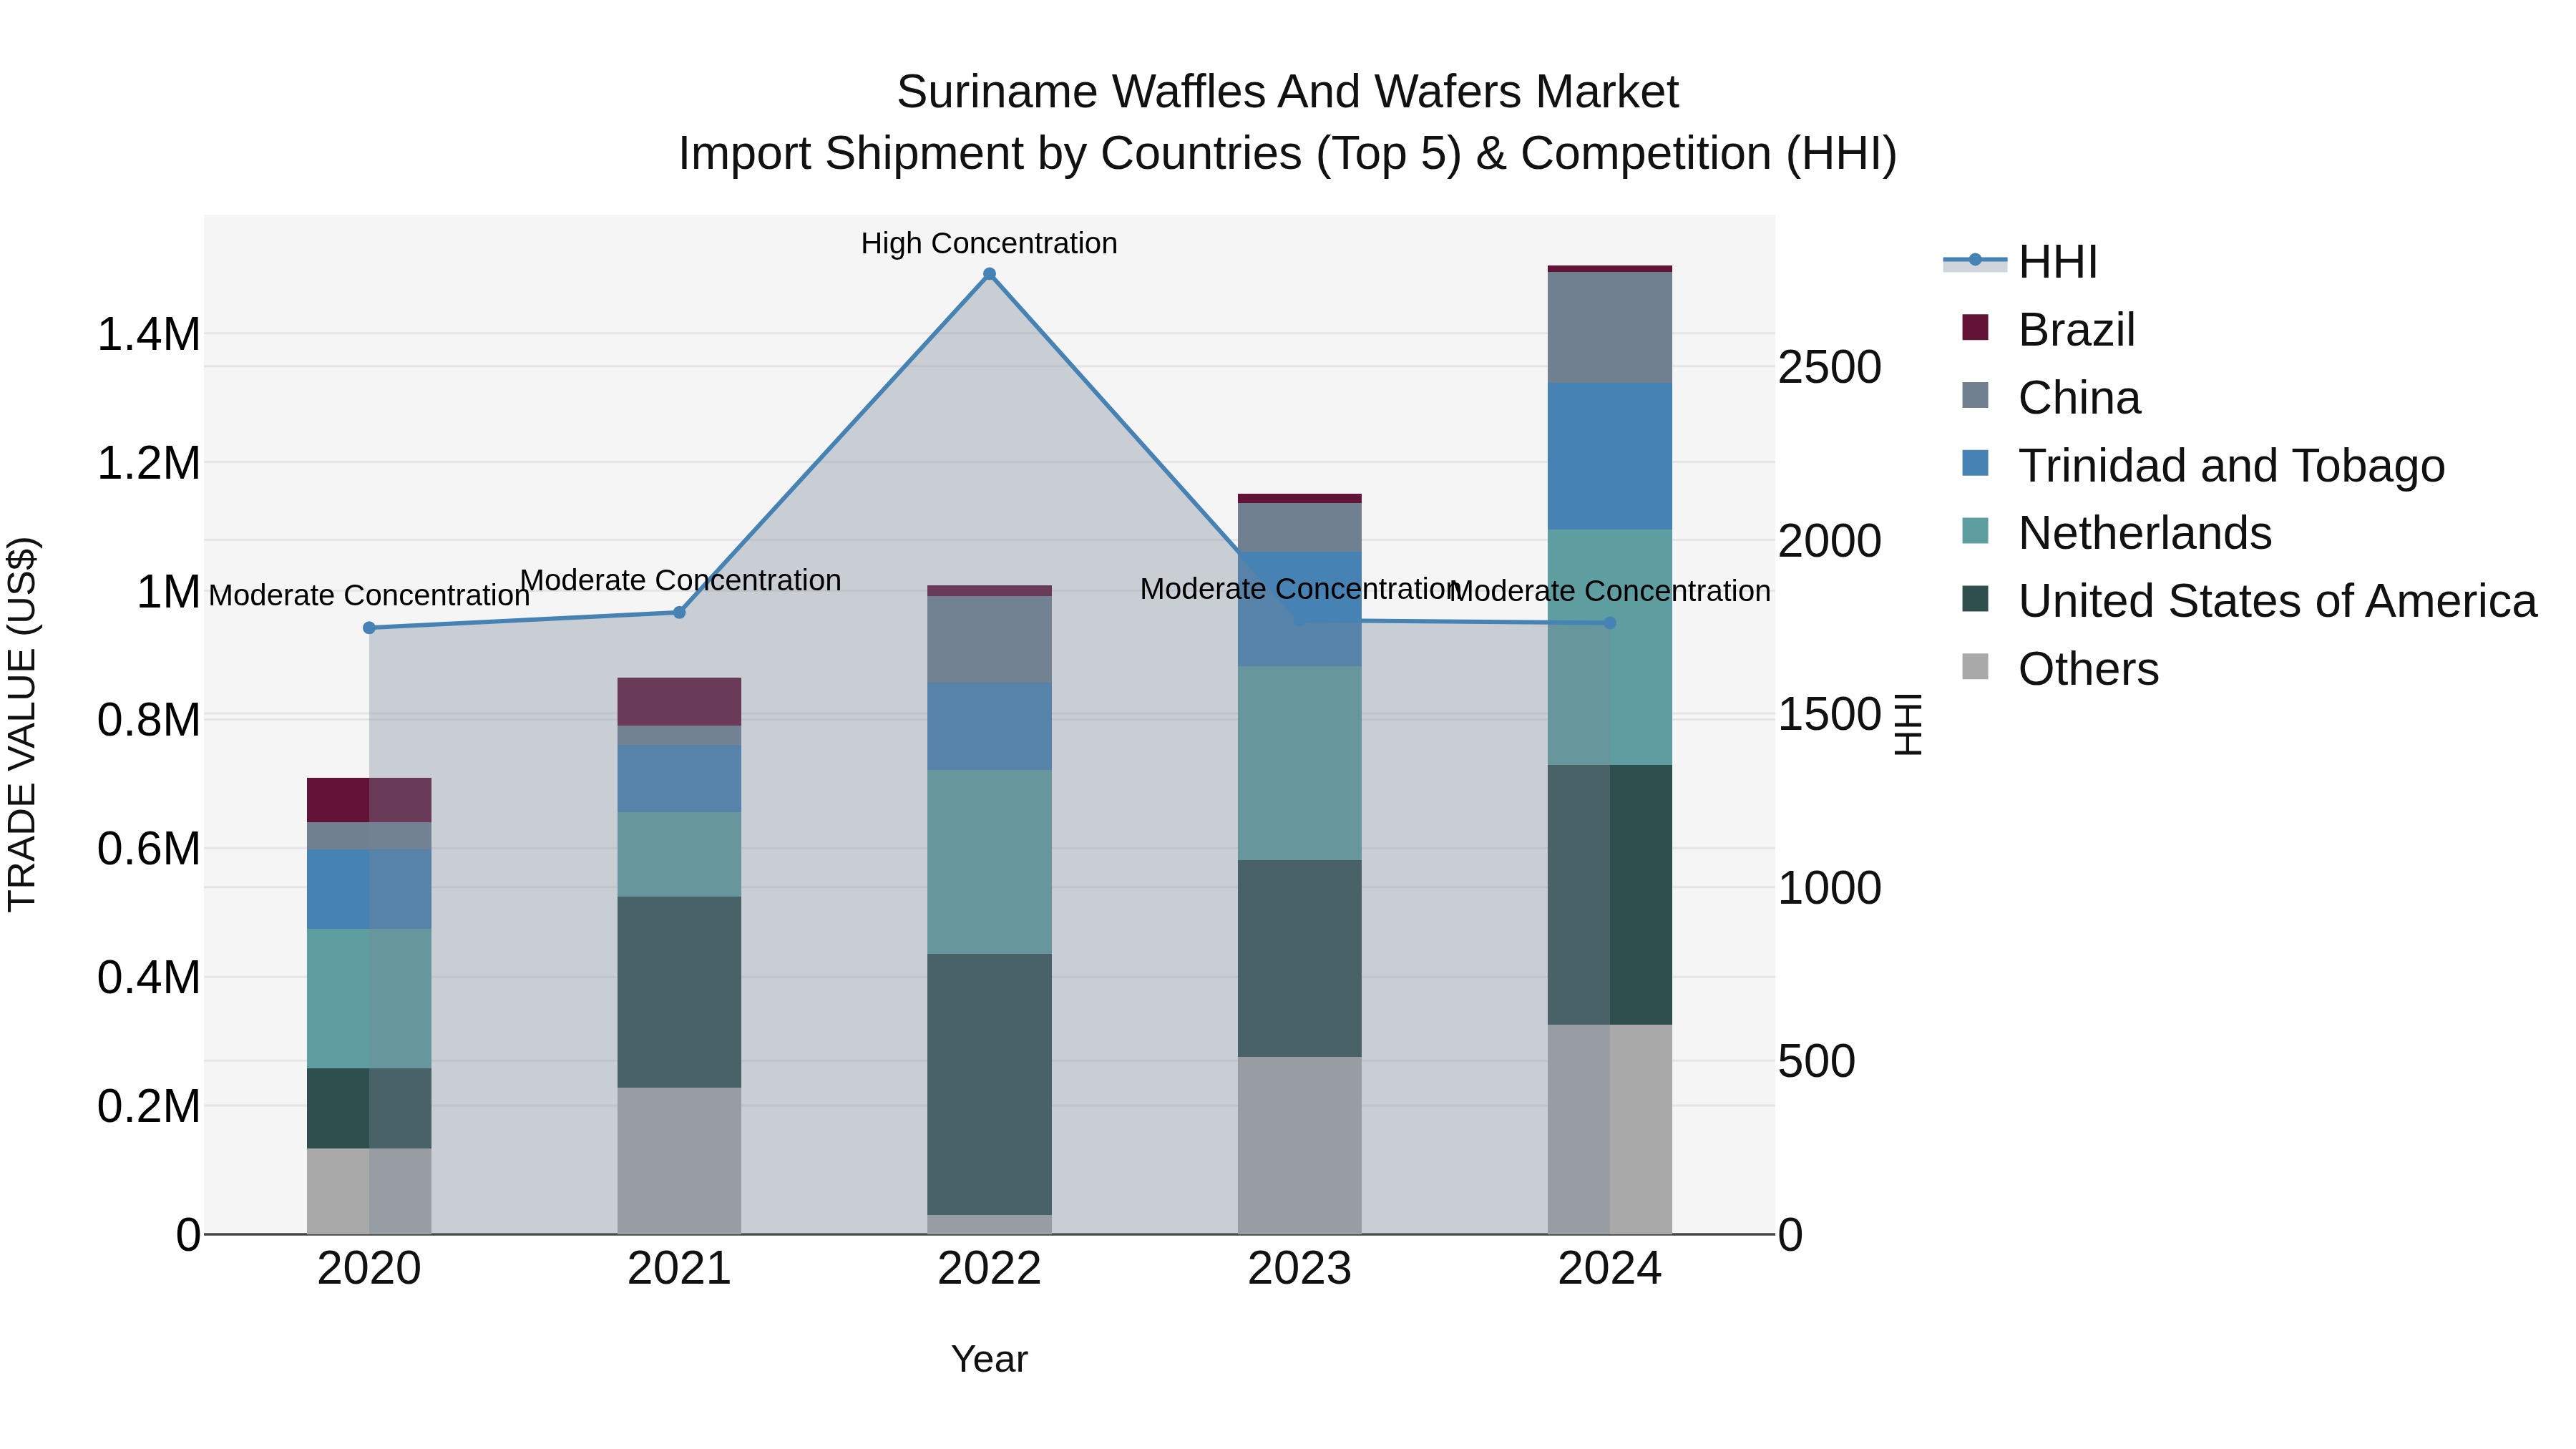Click the United States dark green swatch
The width and height of the screenshot is (2576, 1449).
pyautogui.click(x=1975, y=599)
